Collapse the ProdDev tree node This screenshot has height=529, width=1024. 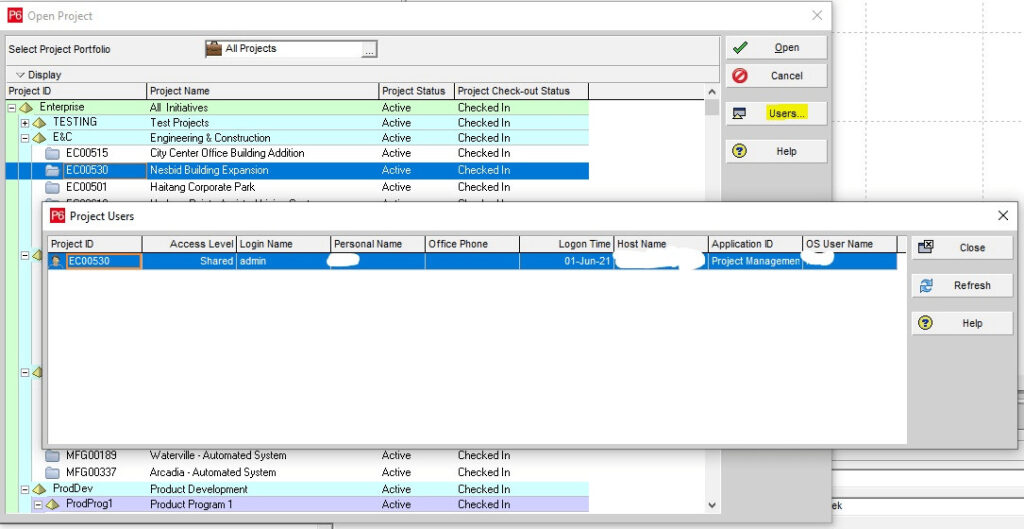pyautogui.click(x=25, y=489)
